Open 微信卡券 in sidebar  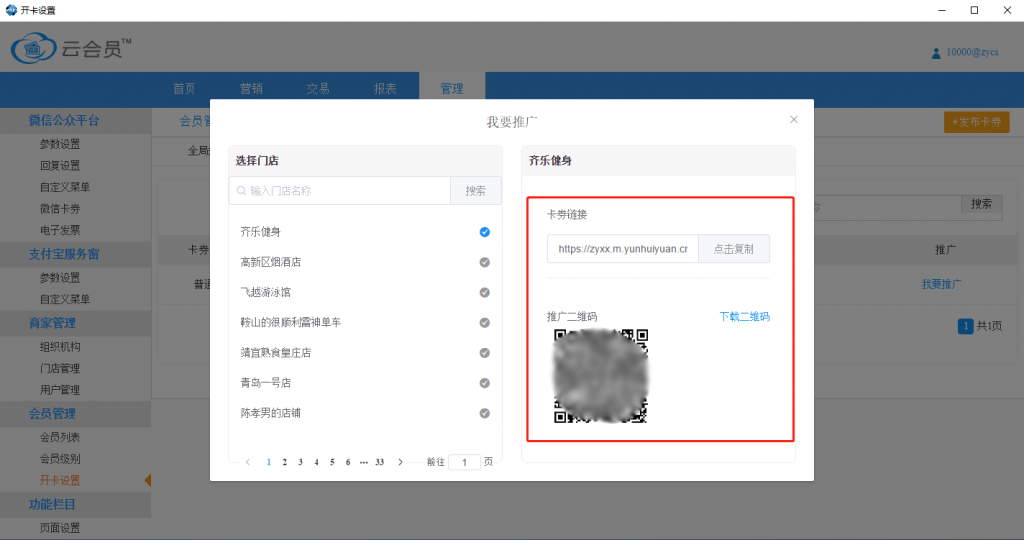[60, 209]
